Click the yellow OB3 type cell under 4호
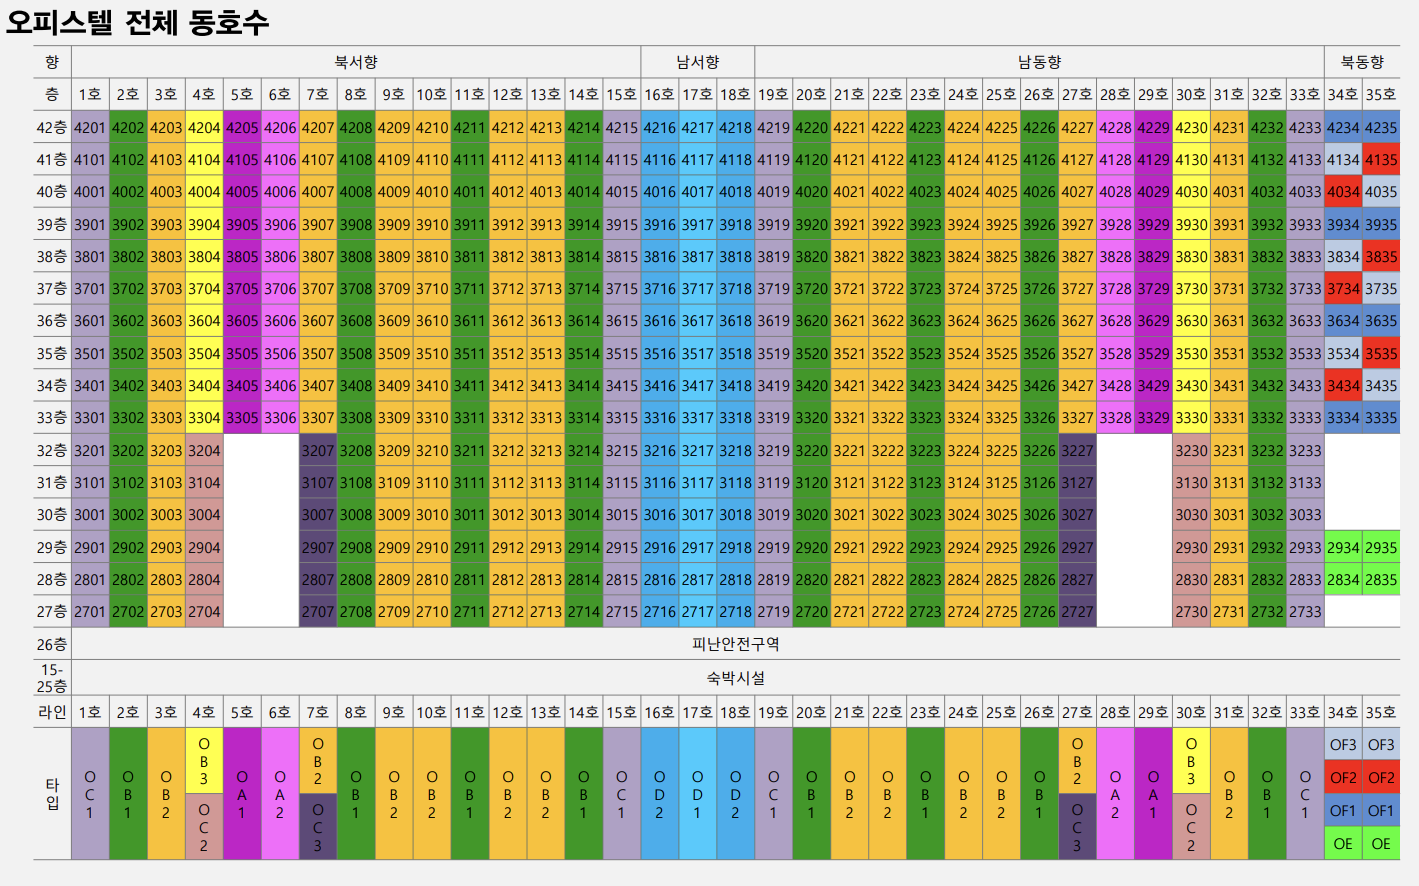The width and height of the screenshot is (1419, 886). pos(204,761)
